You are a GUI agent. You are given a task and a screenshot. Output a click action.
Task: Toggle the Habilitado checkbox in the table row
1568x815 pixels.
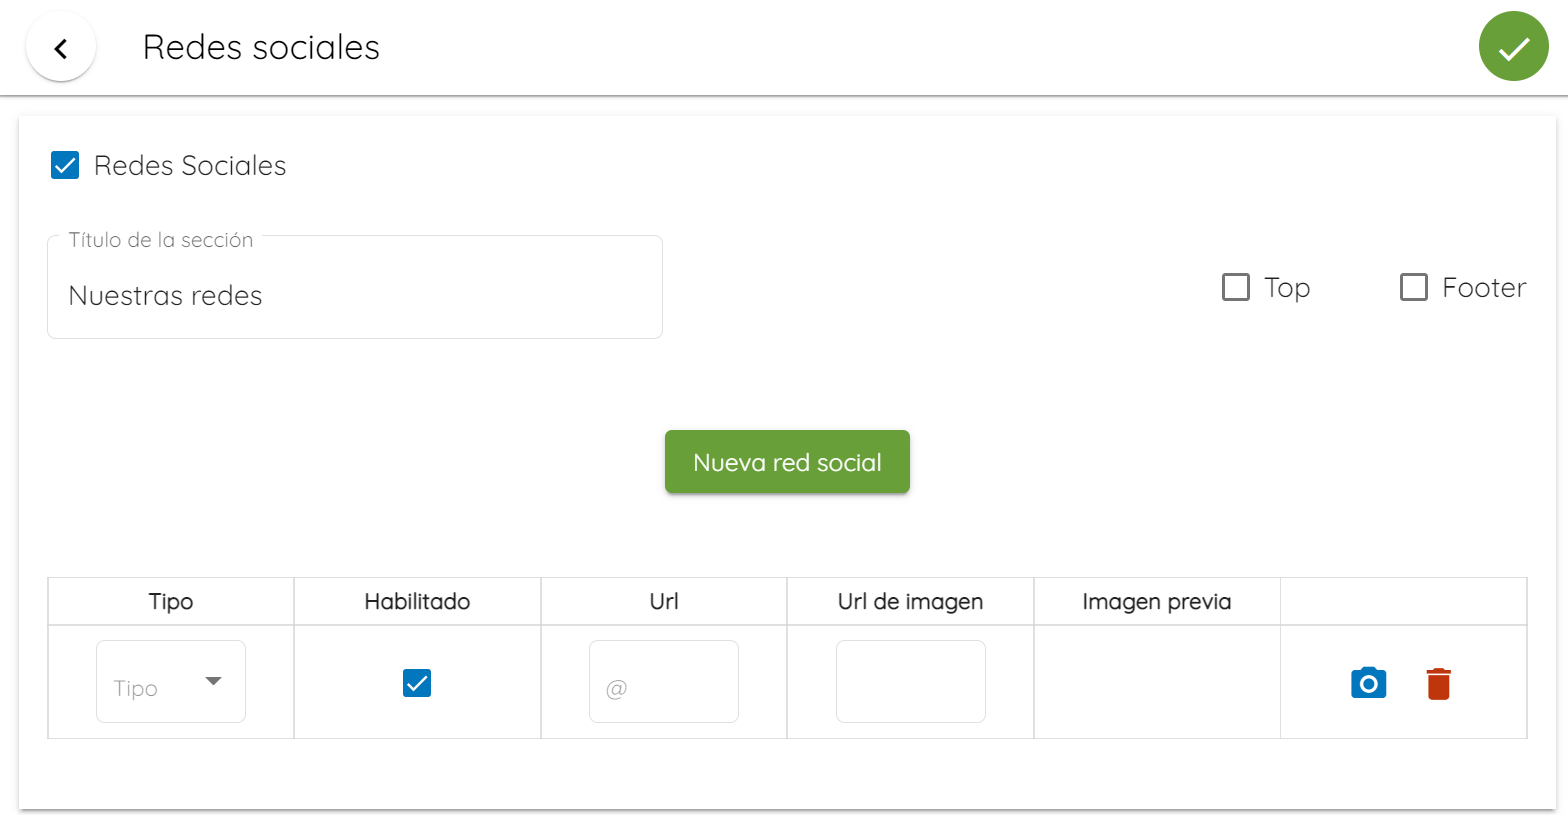[417, 683]
